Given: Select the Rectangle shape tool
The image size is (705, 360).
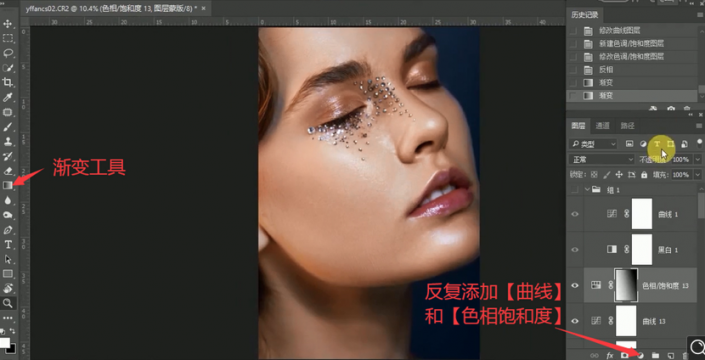Looking at the screenshot, I should [8, 274].
